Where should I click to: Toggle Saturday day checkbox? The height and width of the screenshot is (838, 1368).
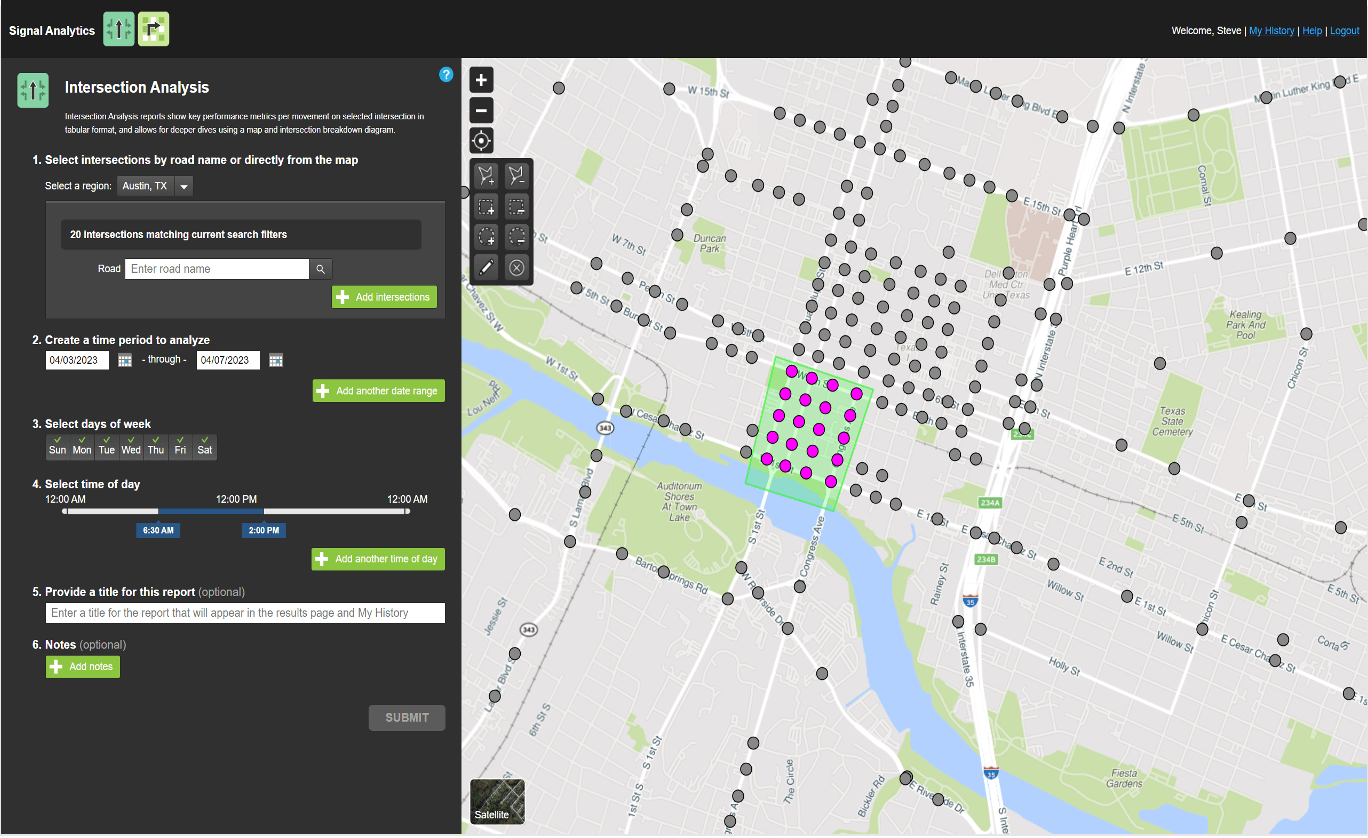tap(204, 446)
